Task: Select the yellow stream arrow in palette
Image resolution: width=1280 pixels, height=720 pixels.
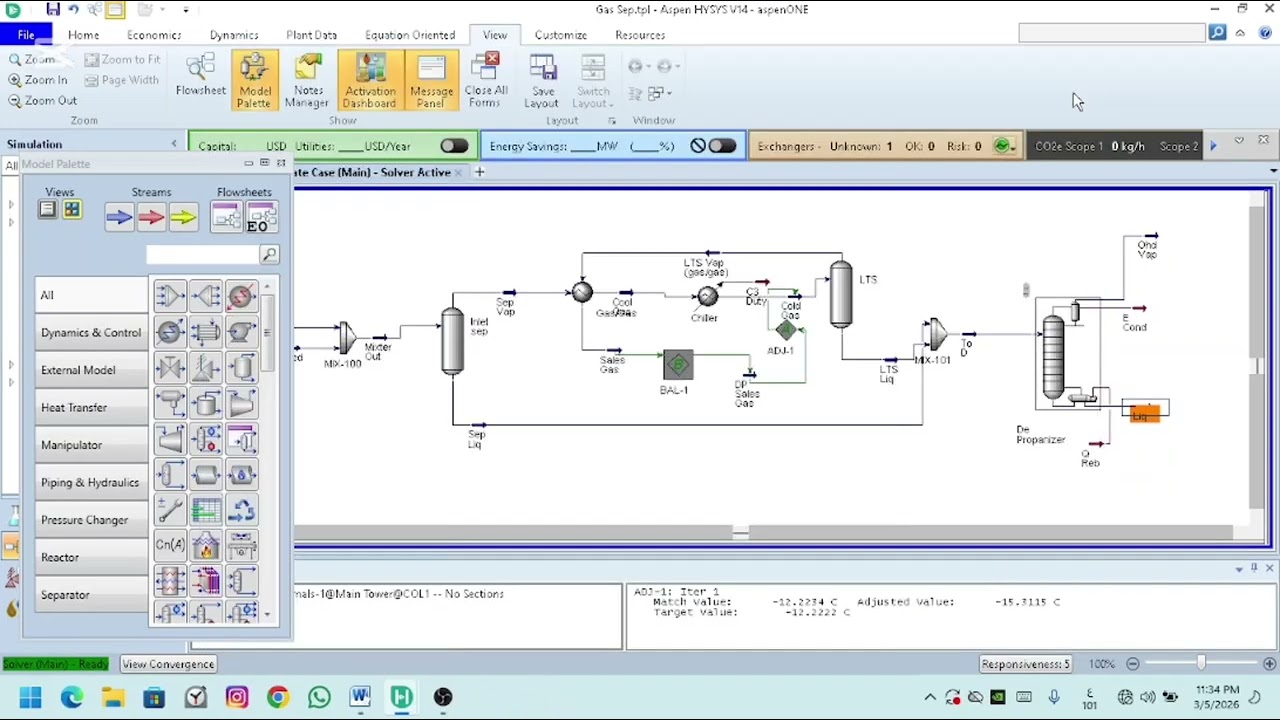Action: click(183, 217)
